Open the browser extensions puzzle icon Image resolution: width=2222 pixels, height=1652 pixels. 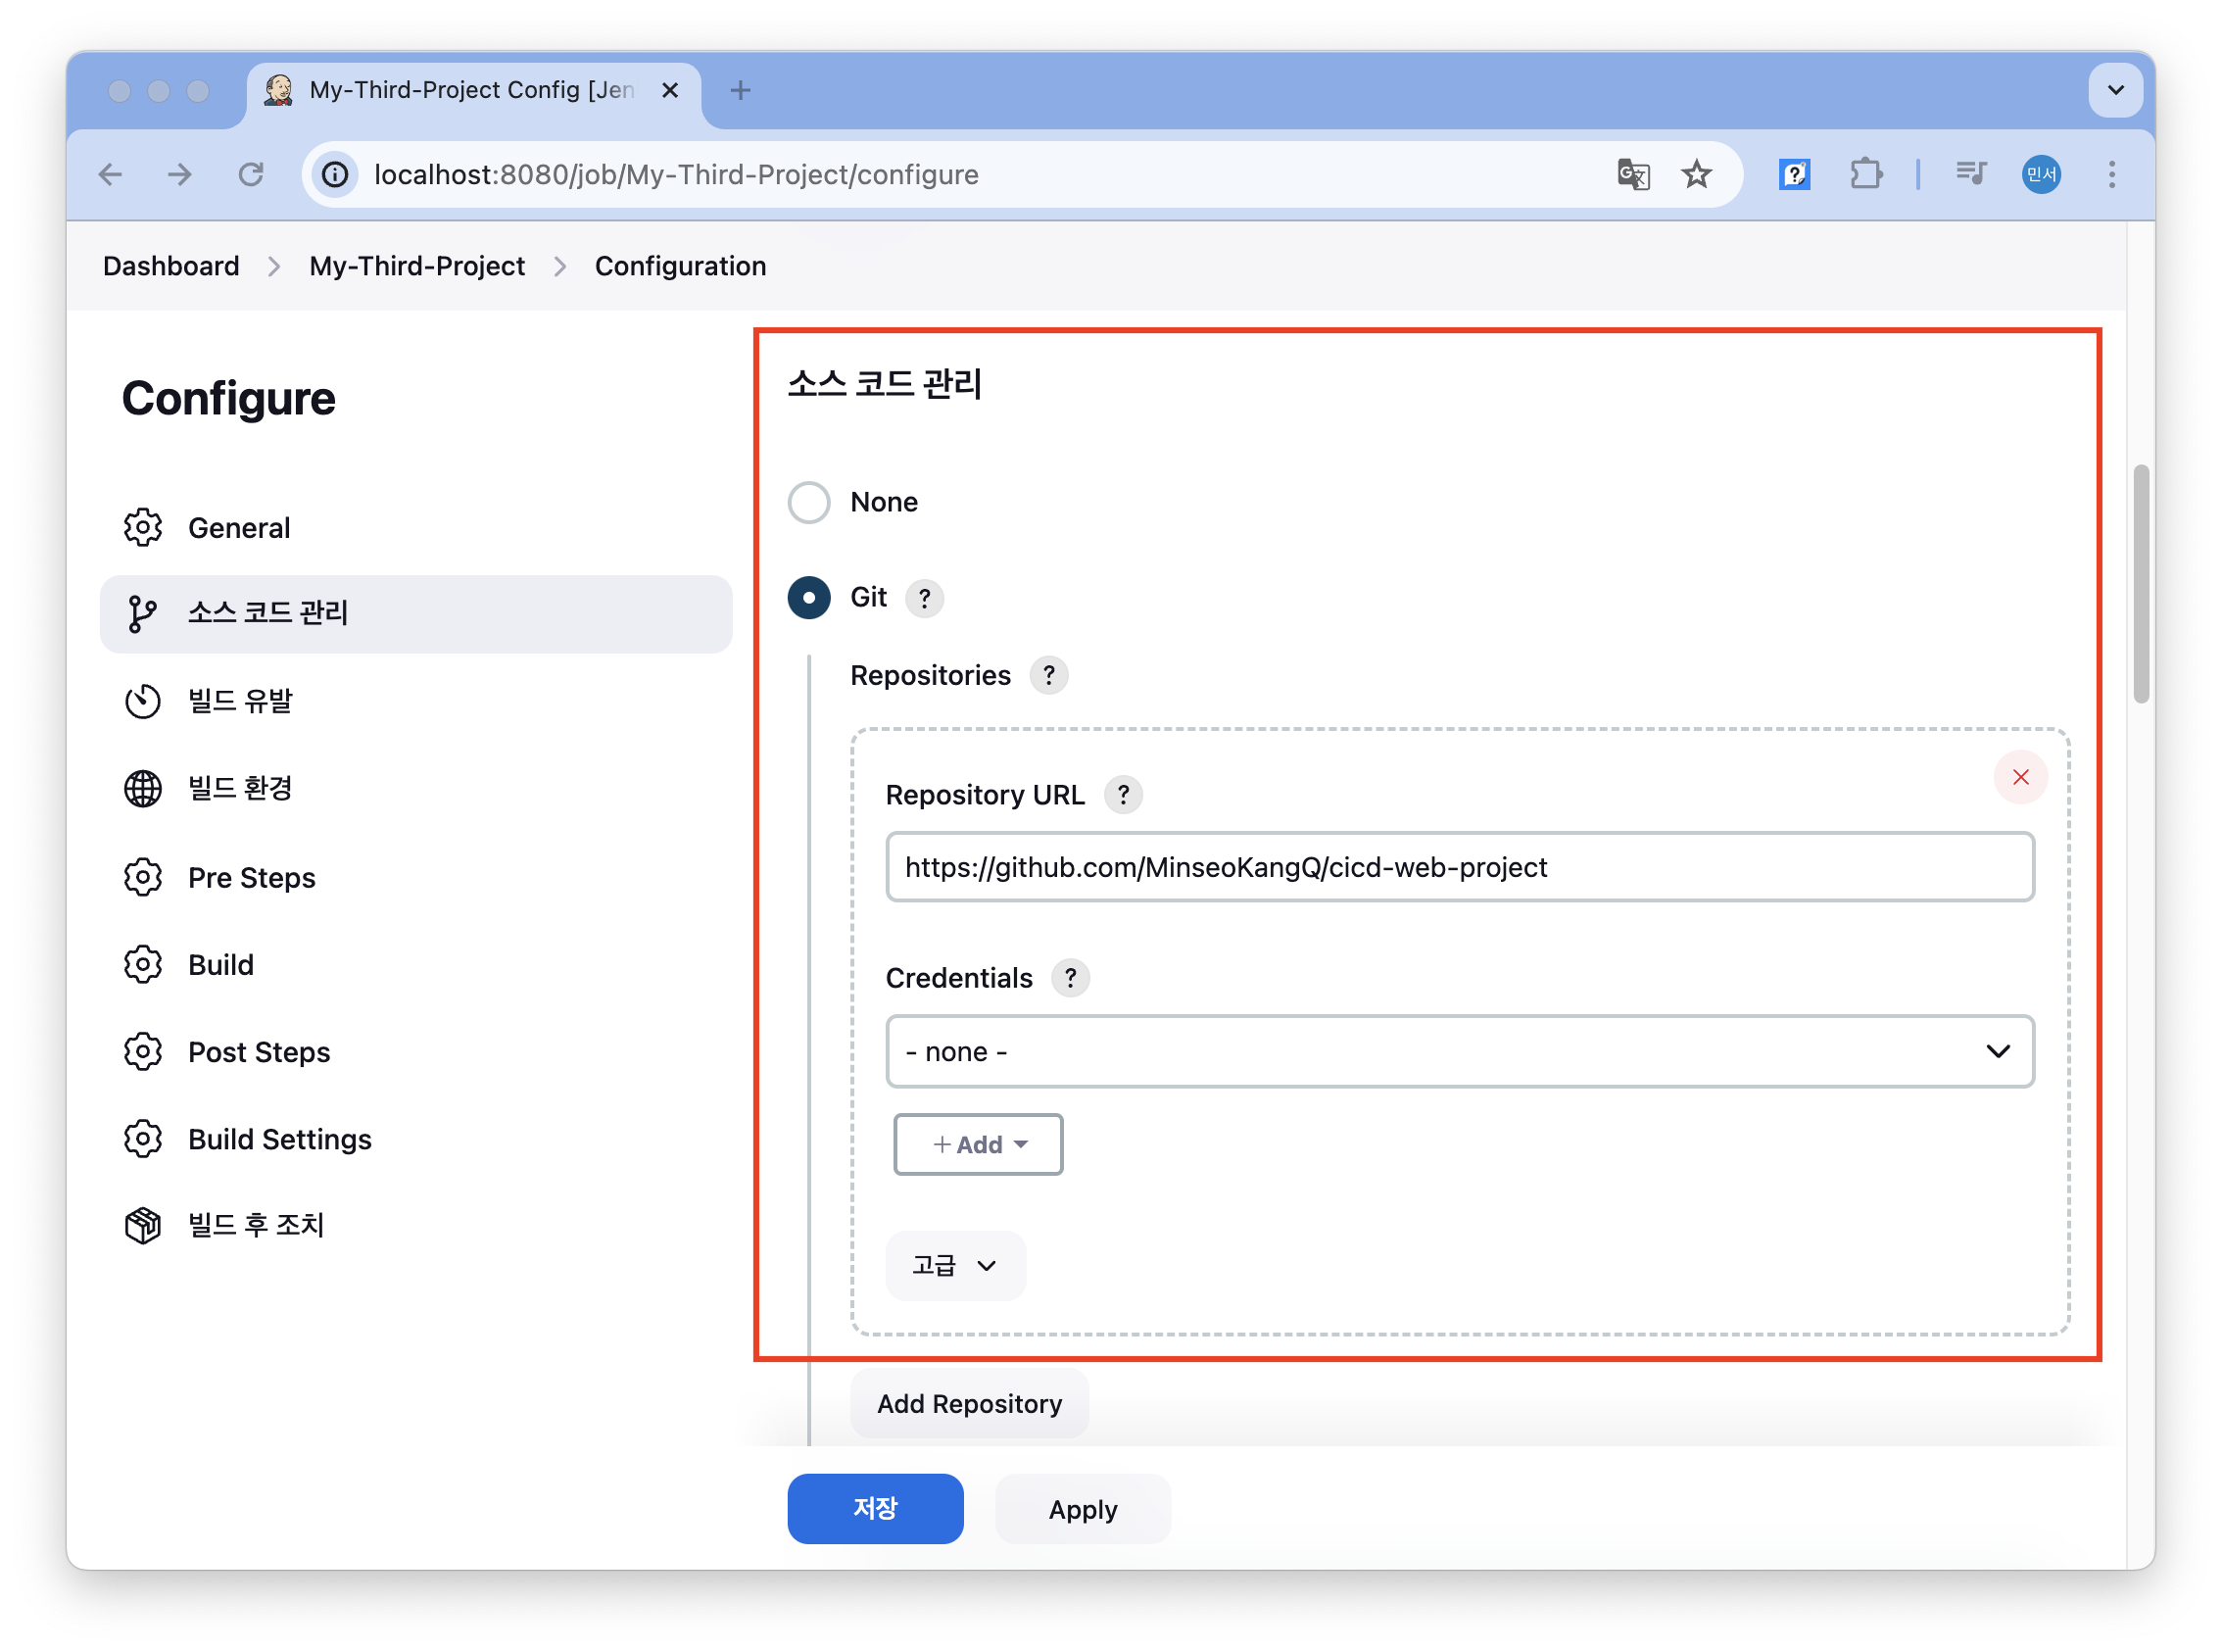click(1865, 175)
